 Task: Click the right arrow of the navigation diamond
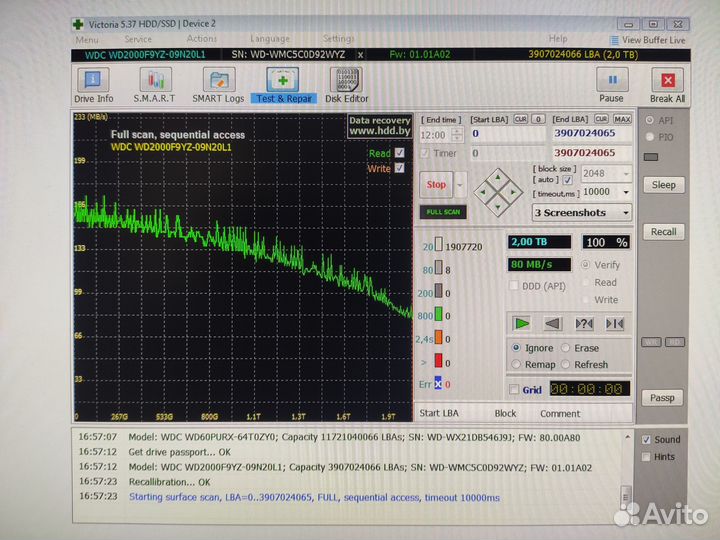[513, 192]
